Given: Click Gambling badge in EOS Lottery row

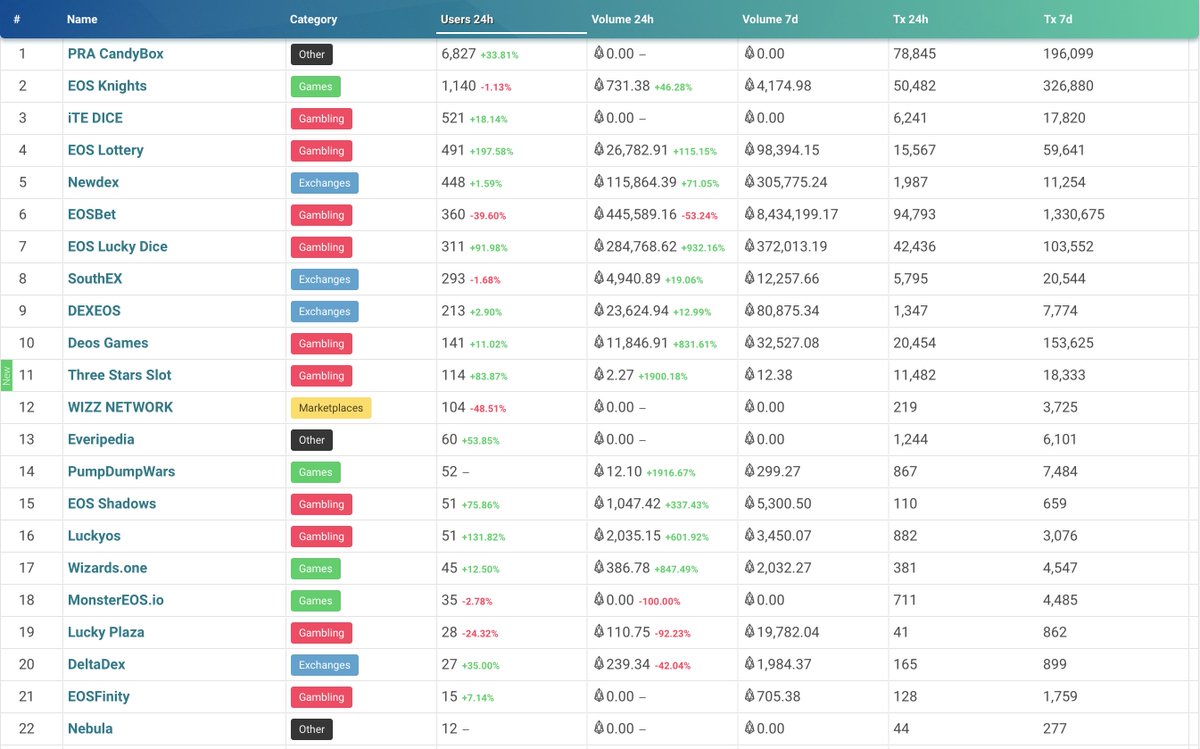Looking at the screenshot, I should tap(321, 151).
